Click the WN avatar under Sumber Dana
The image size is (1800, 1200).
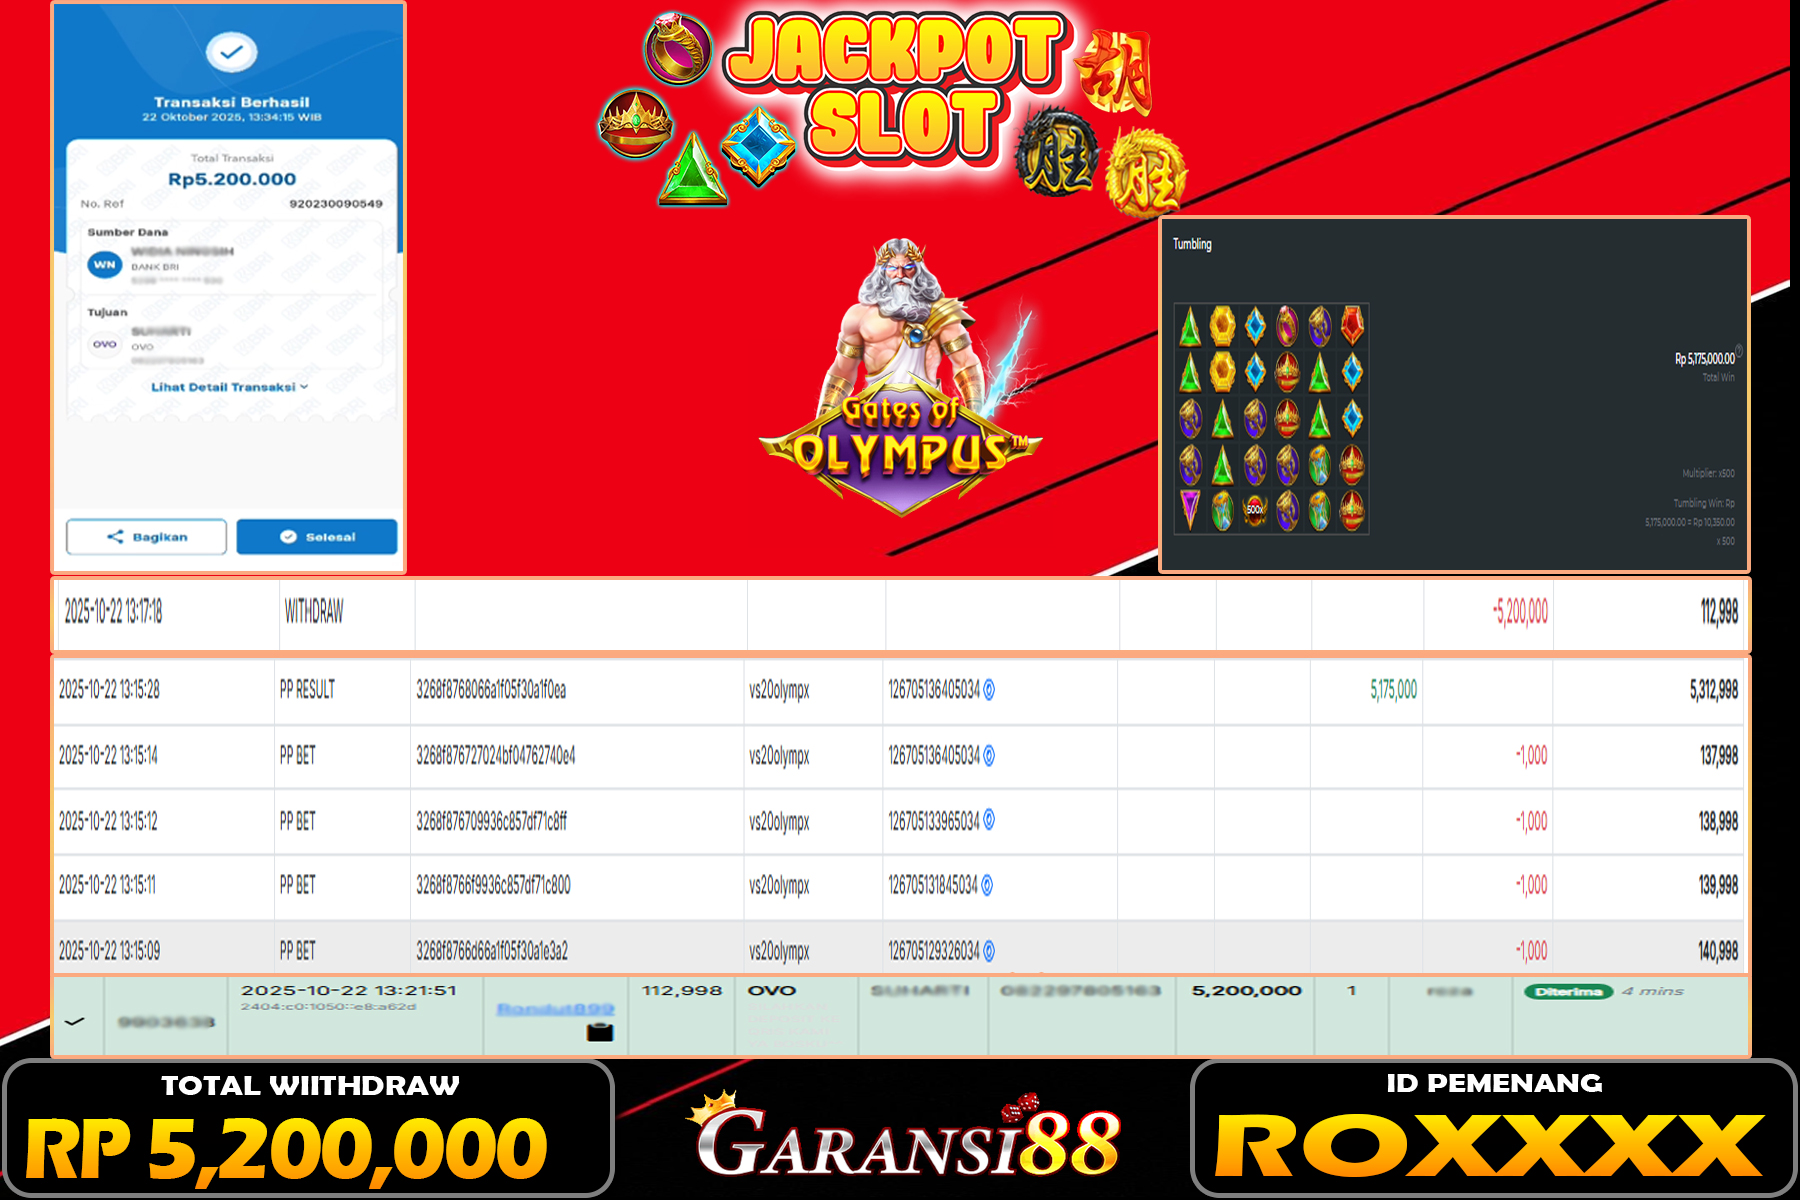pos(105,265)
